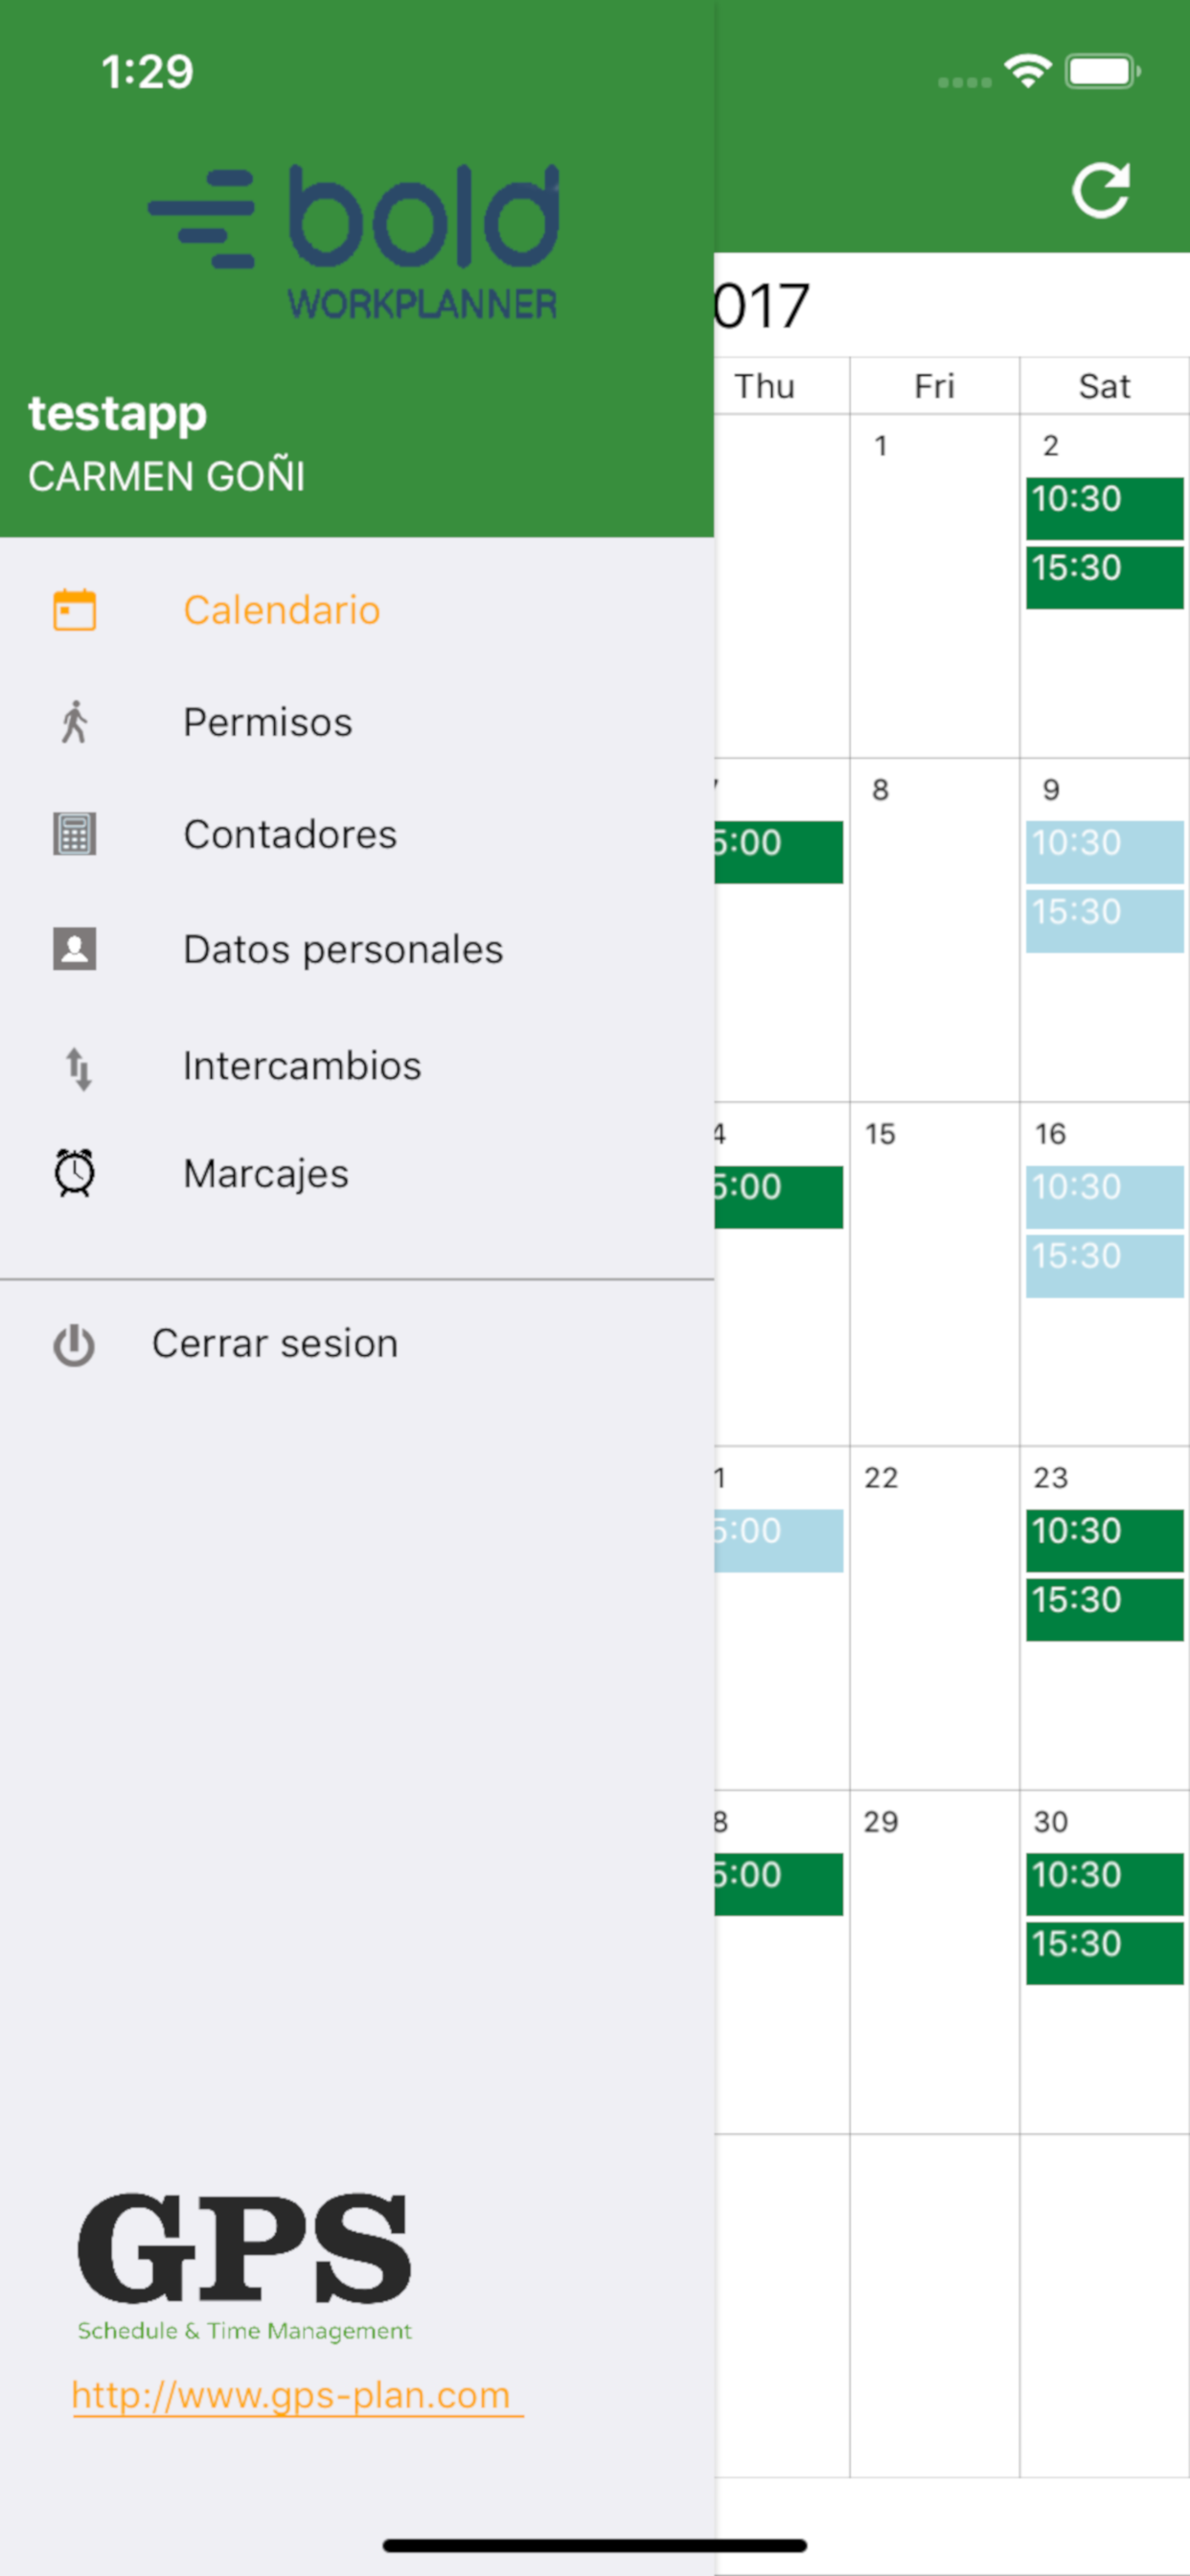Click the orange calendar icon
1190x2576 pixels.
tap(75, 610)
